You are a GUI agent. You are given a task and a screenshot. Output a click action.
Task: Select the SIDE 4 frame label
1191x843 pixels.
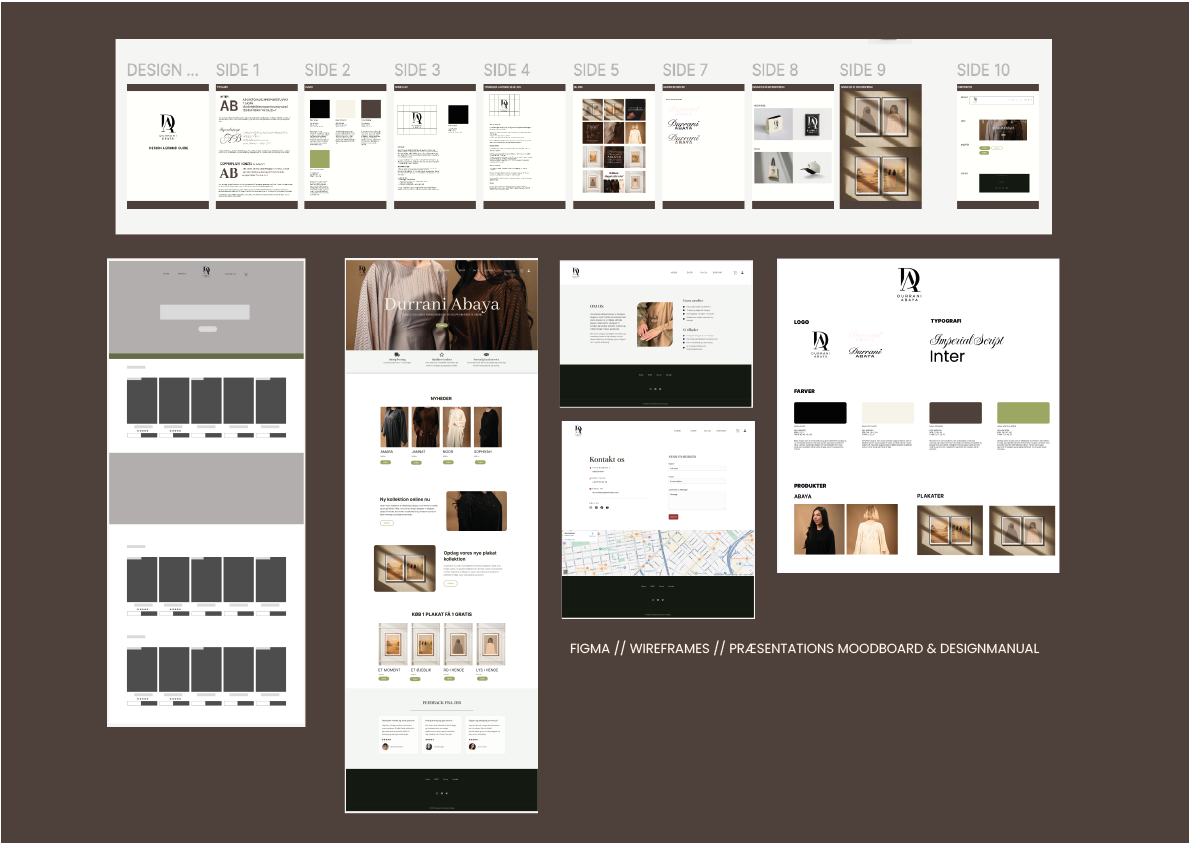click(507, 70)
